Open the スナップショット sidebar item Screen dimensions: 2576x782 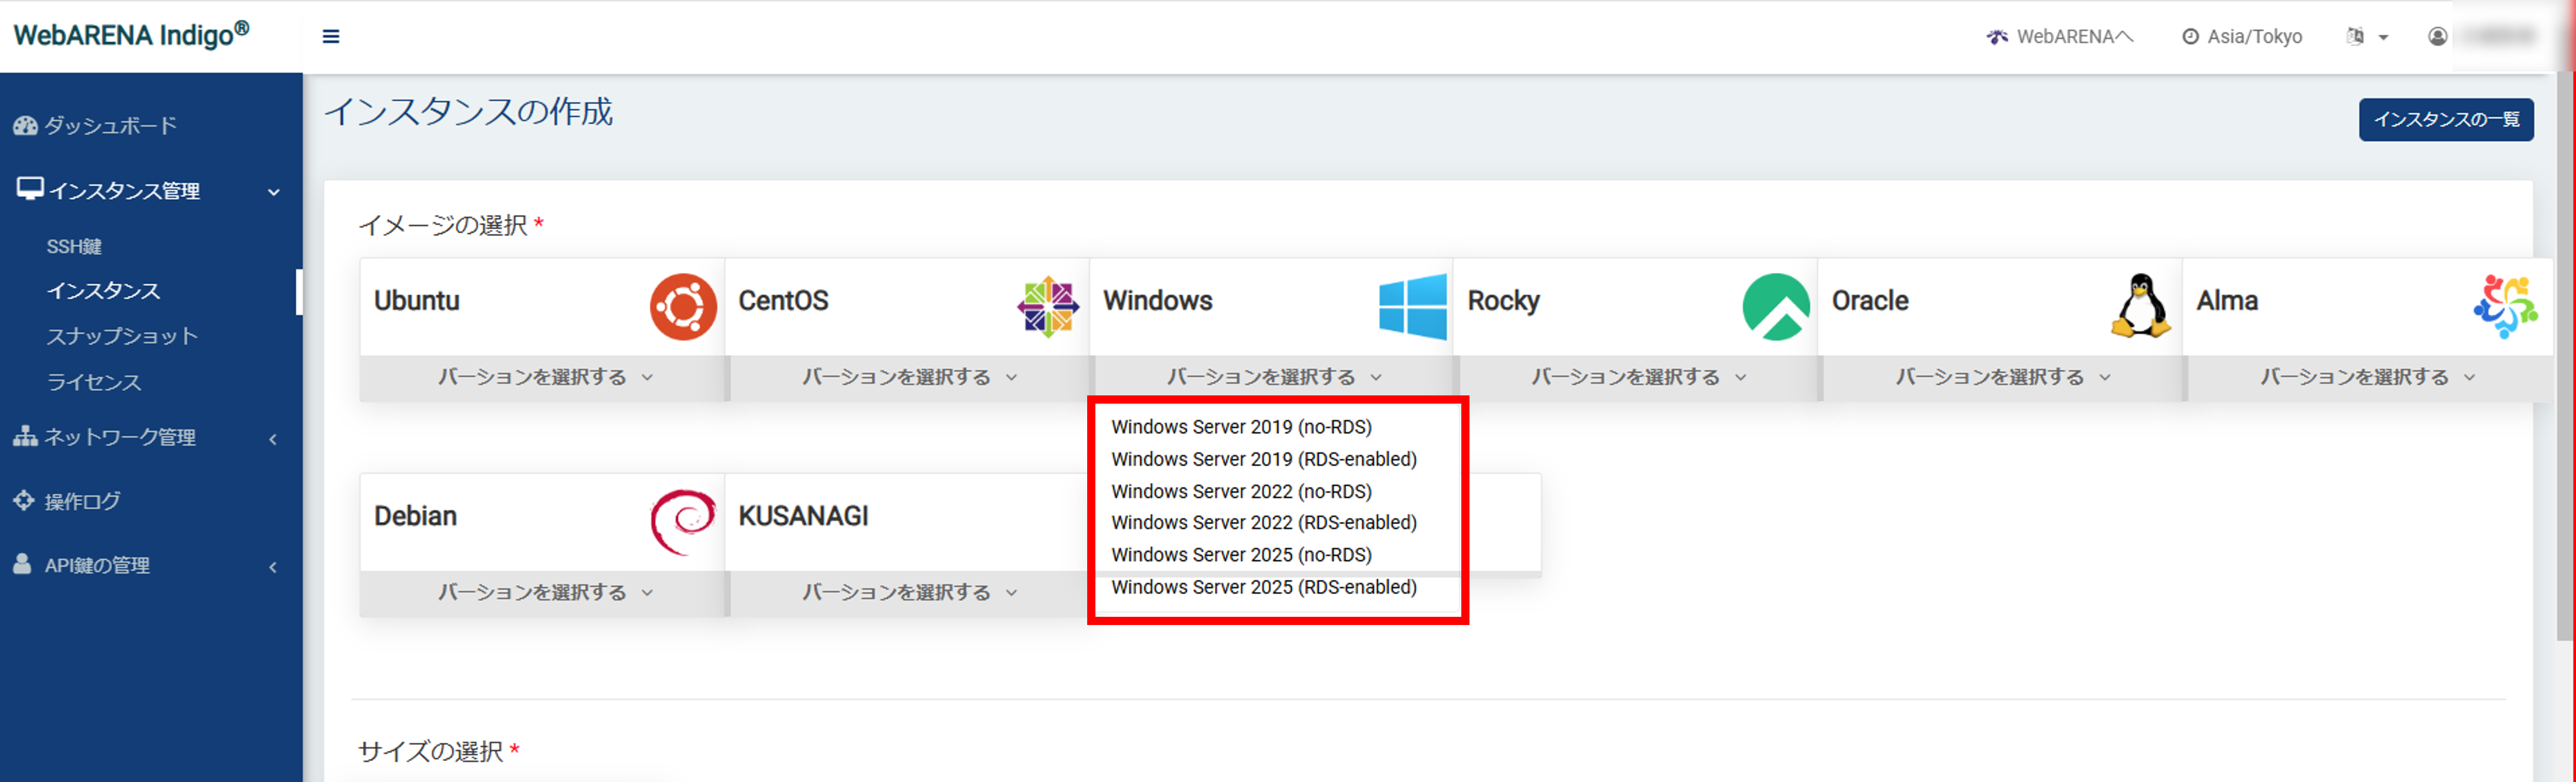tap(122, 336)
